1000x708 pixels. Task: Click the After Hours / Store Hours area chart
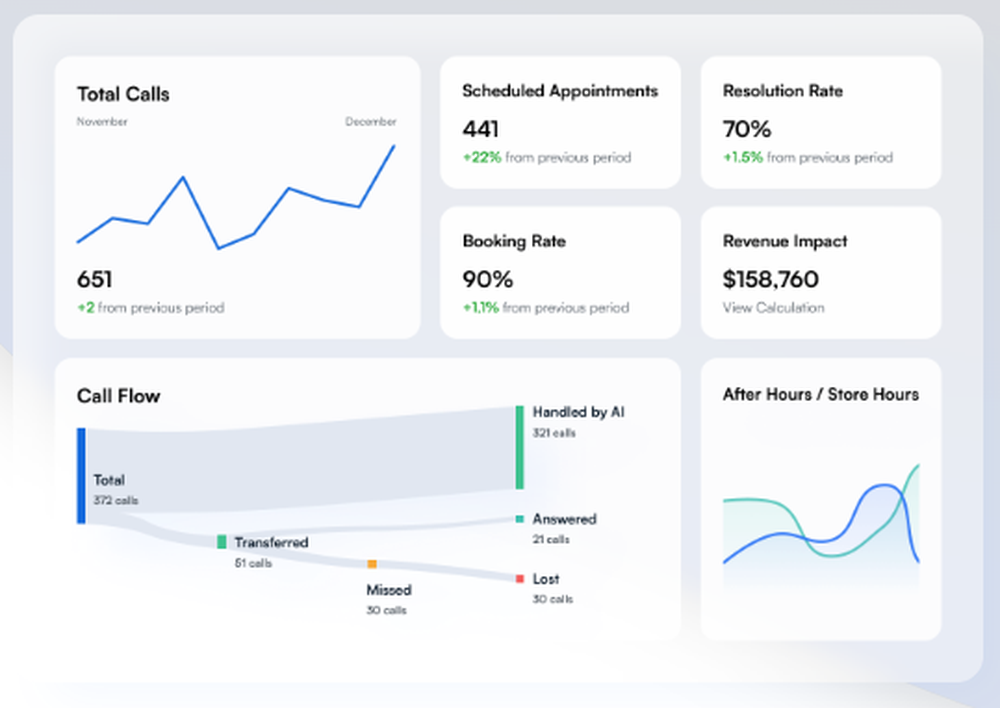(x=821, y=526)
